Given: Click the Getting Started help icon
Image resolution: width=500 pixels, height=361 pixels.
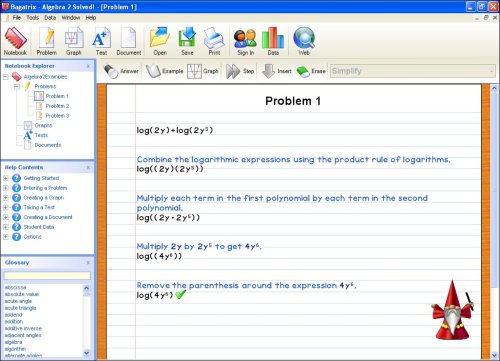Looking at the screenshot, I should 16,178.
